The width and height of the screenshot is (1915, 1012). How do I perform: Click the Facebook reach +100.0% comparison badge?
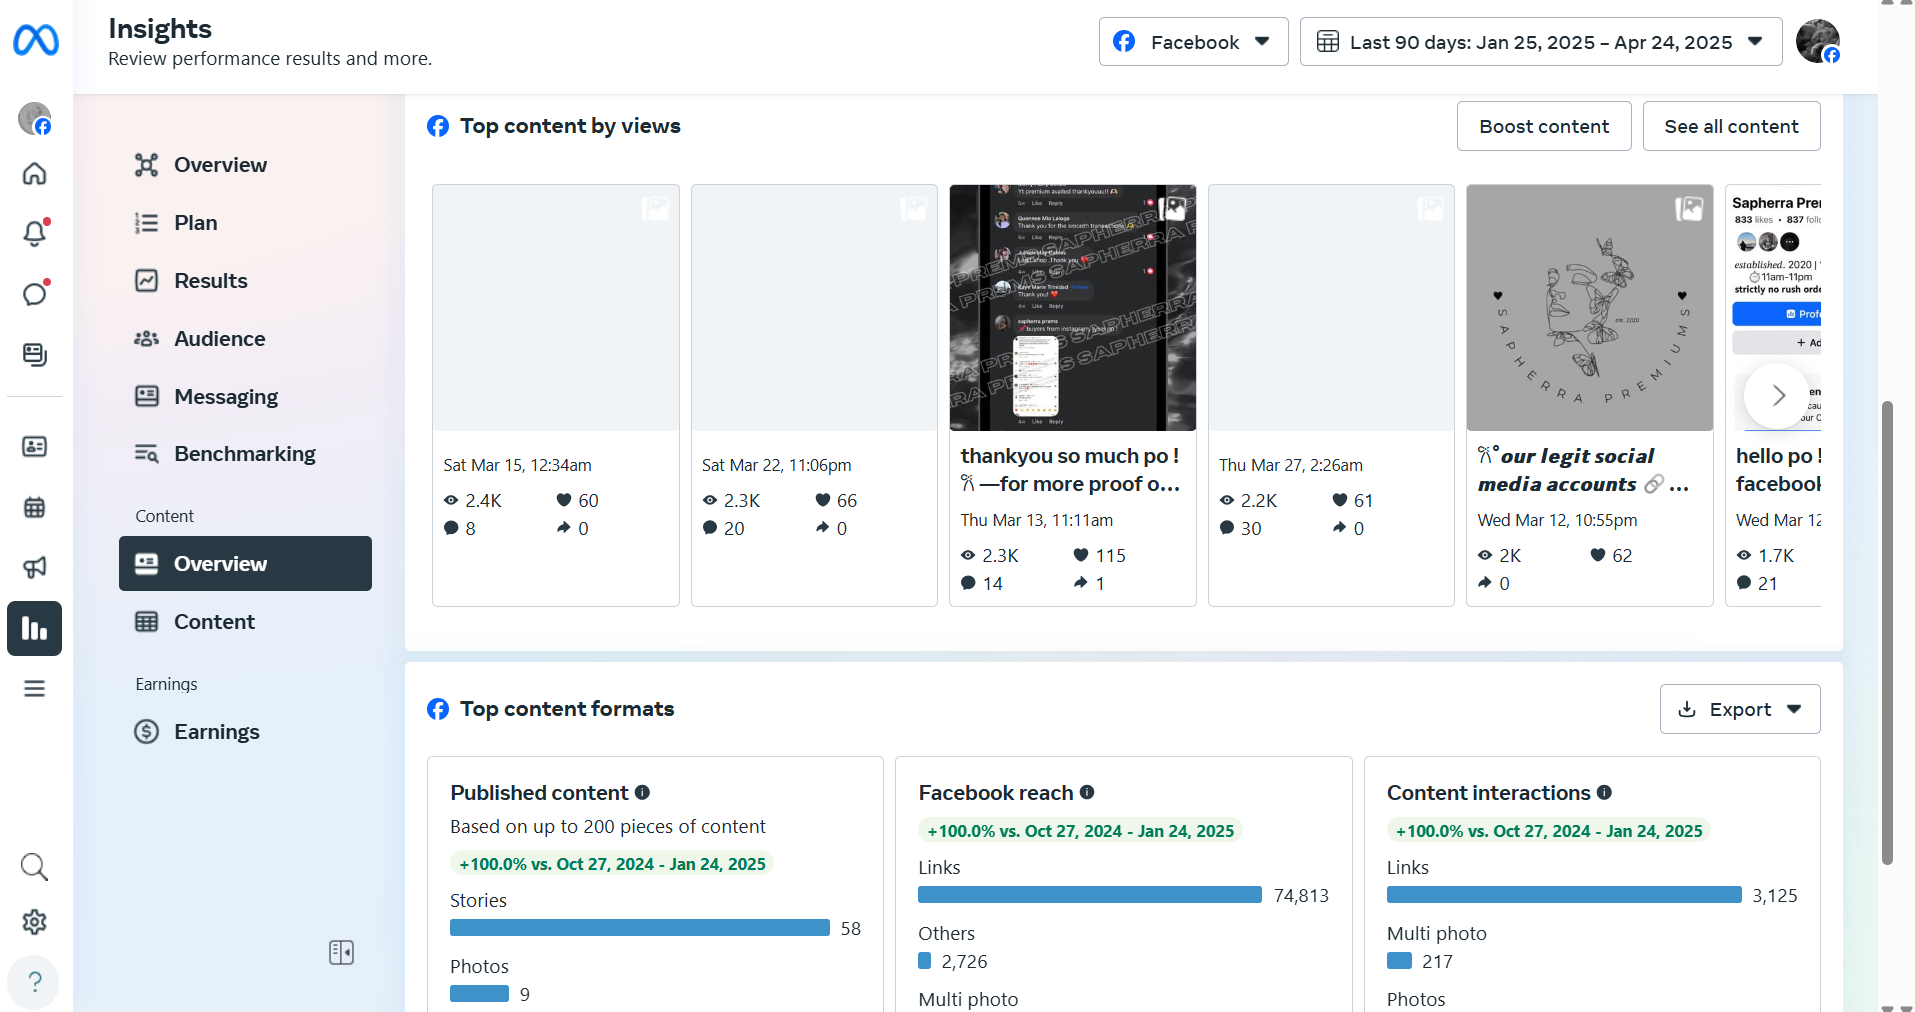(x=1080, y=831)
